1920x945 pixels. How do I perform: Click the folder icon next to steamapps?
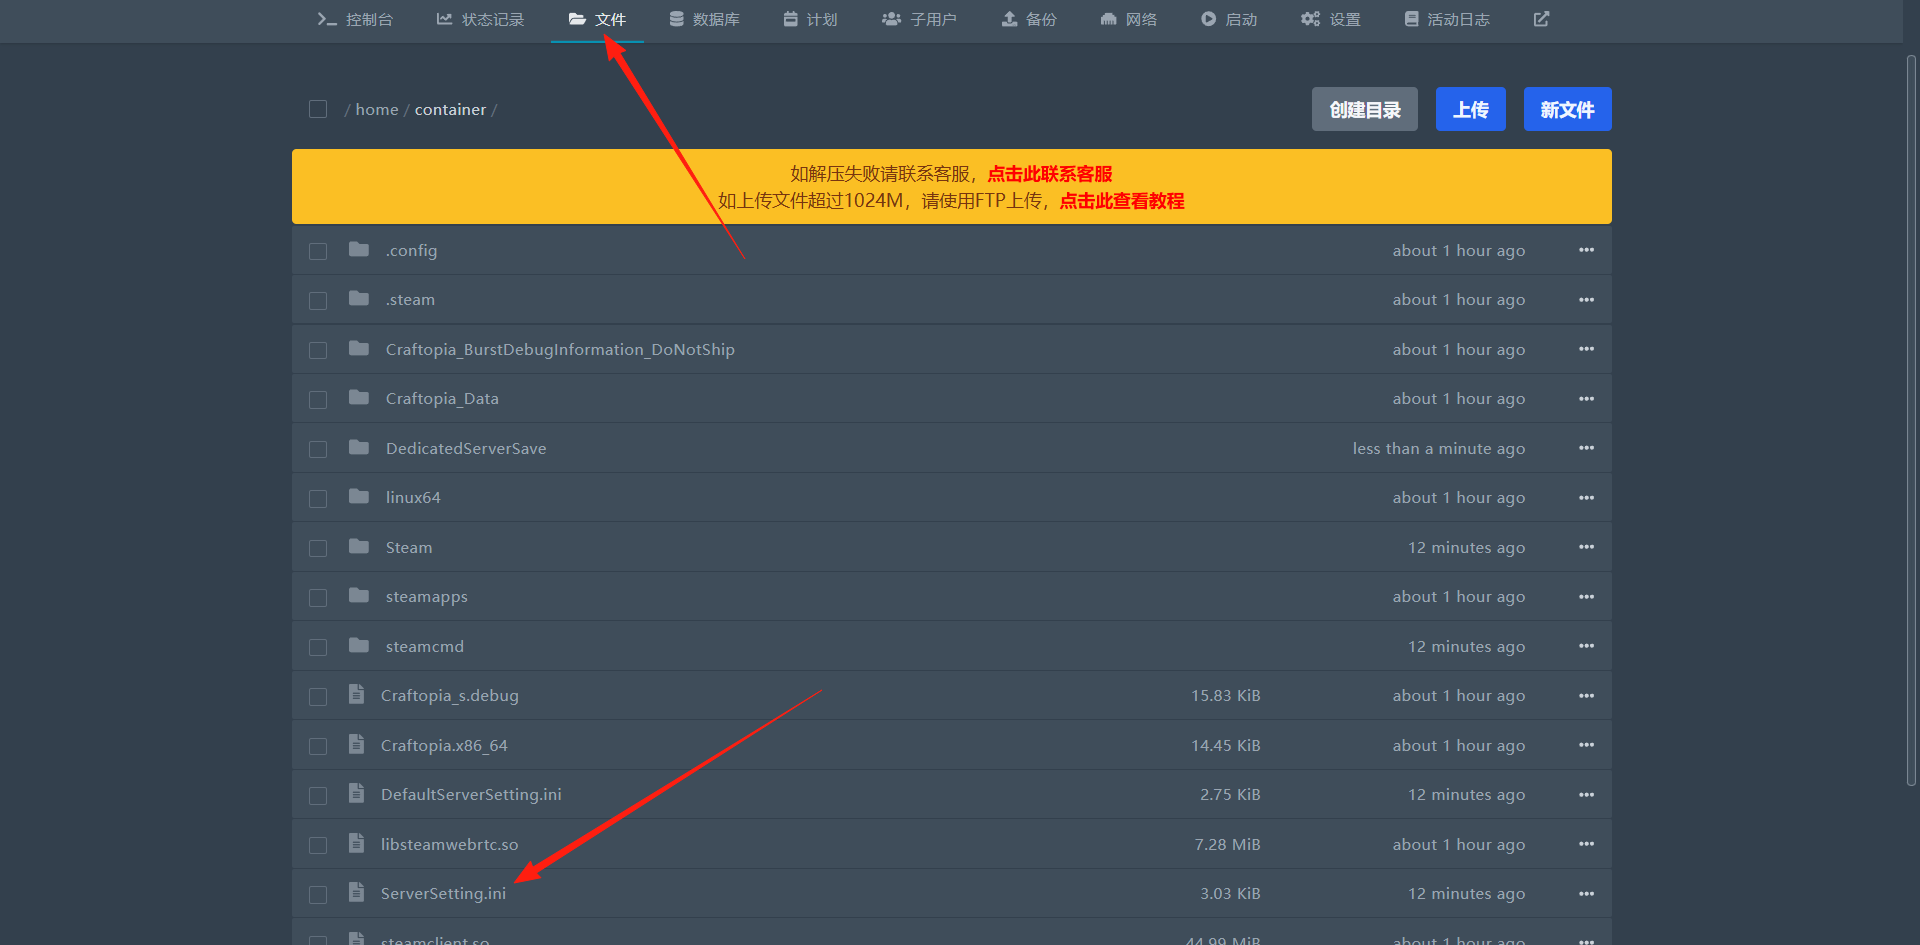[359, 596]
